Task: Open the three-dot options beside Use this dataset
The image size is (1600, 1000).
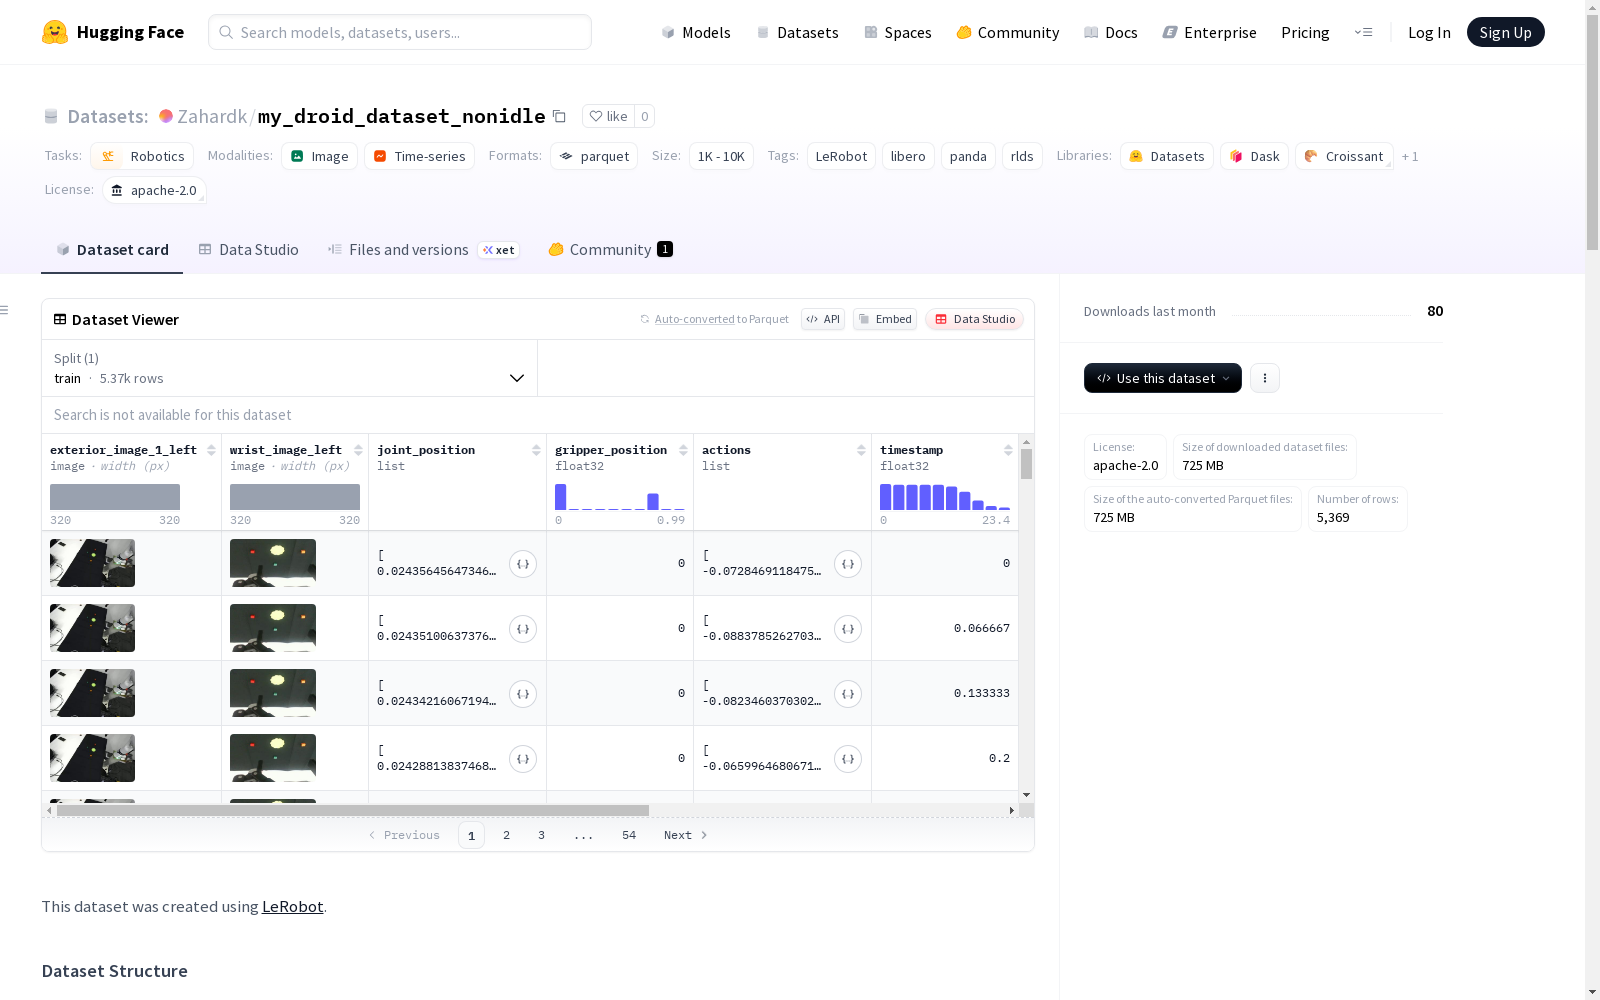Action: [x=1265, y=378]
